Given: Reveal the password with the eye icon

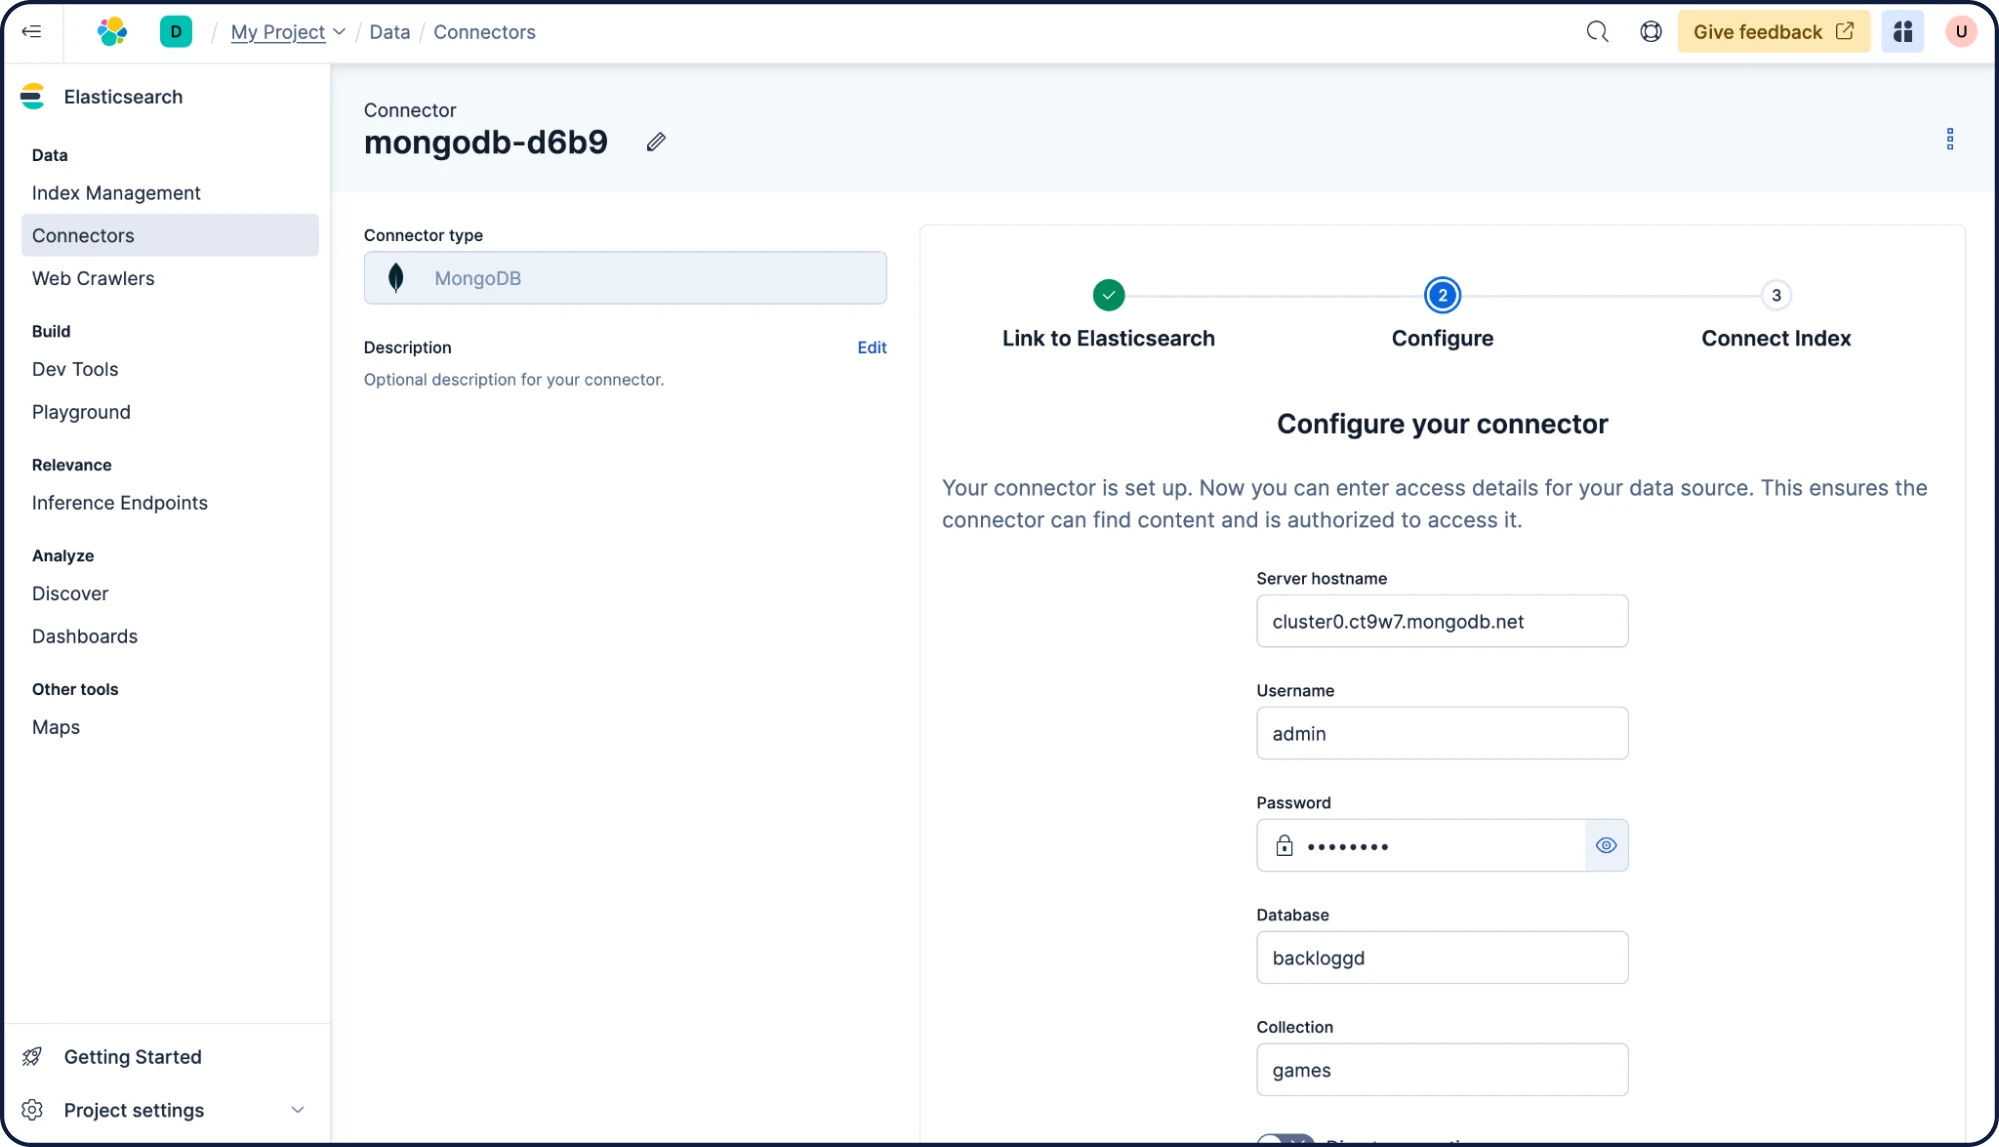Looking at the screenshot, I should [1606, 846].
